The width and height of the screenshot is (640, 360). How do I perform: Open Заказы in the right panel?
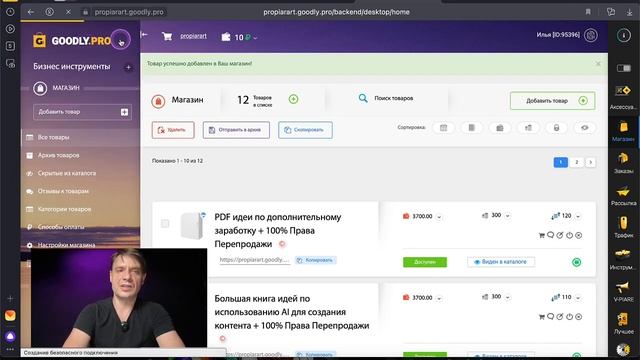(623, 163)
